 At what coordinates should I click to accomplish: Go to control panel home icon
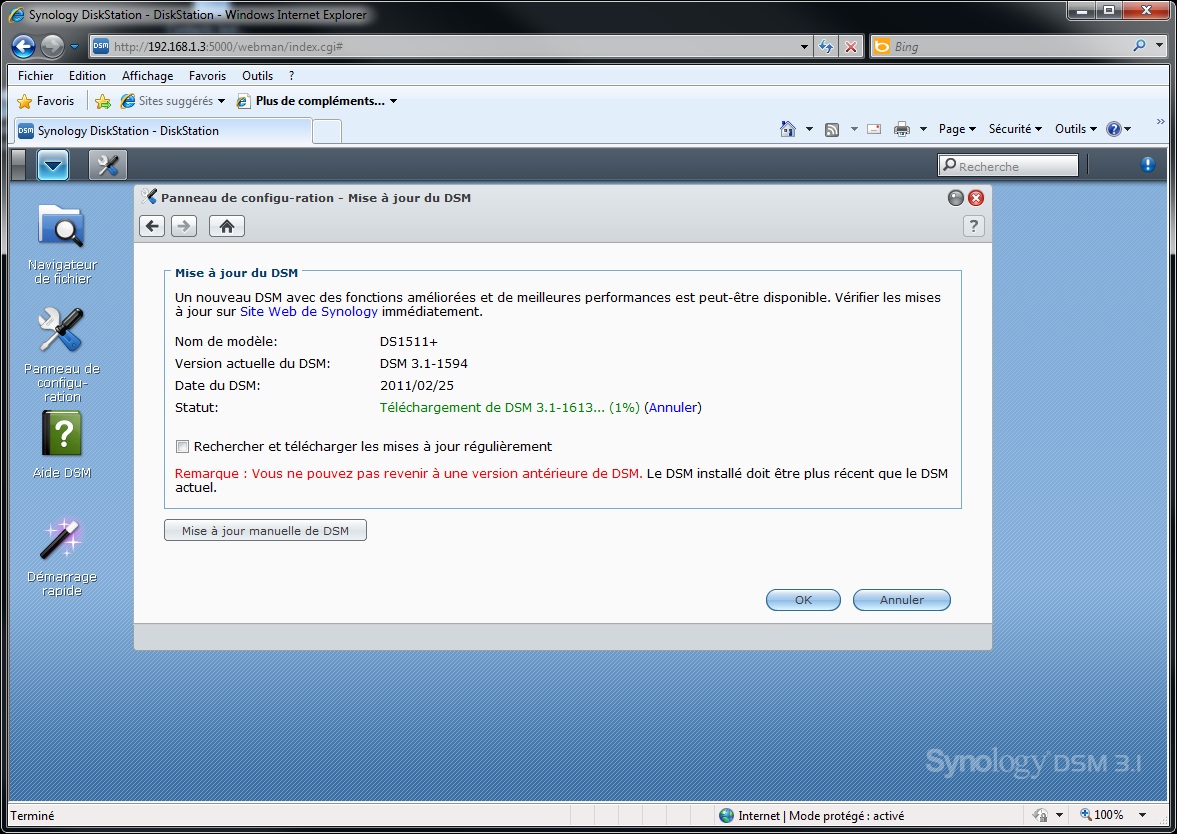(227, 226)
